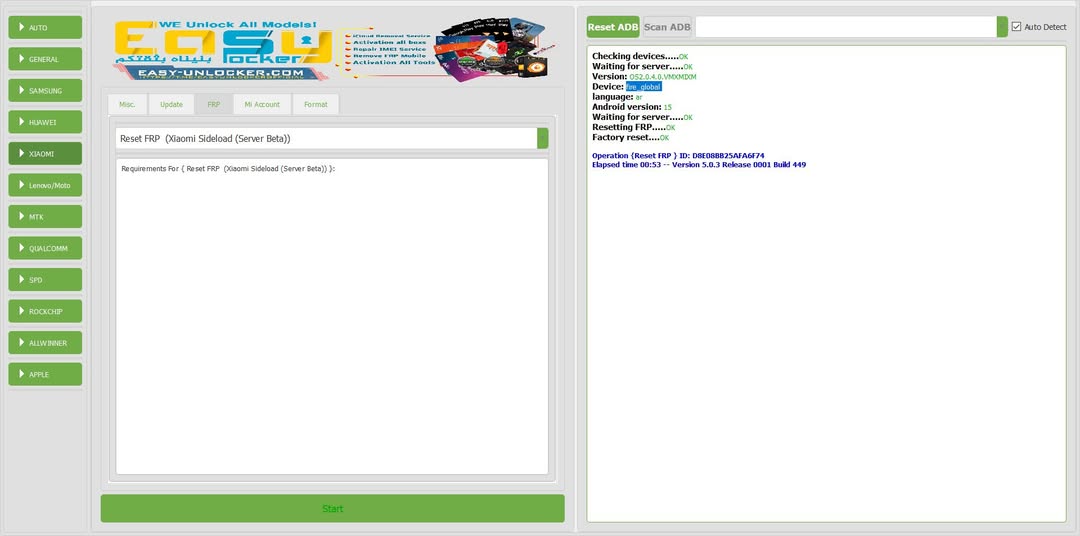Click the Android version: 15 log line
The image size is (1080, 536).
click(x=632, y=107)
